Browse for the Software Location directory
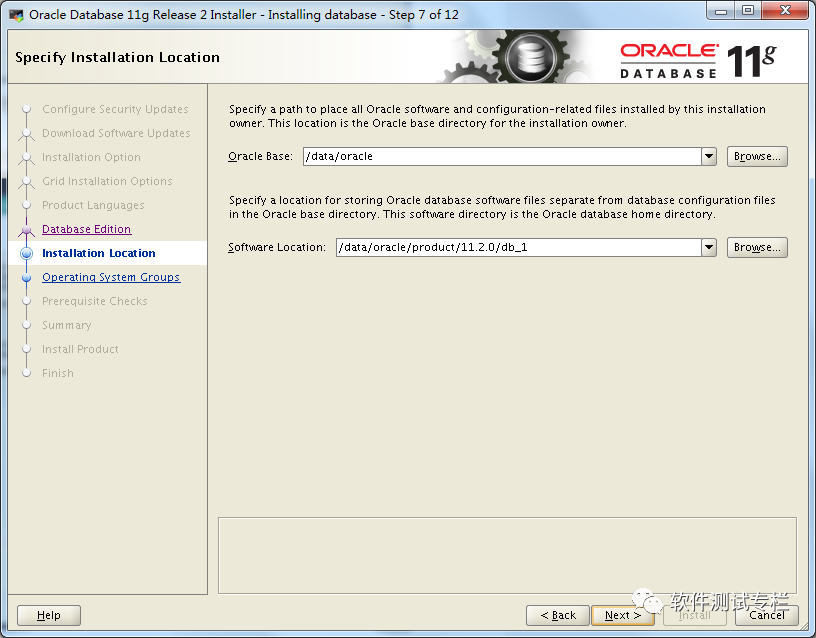 [x=757, y=248]
